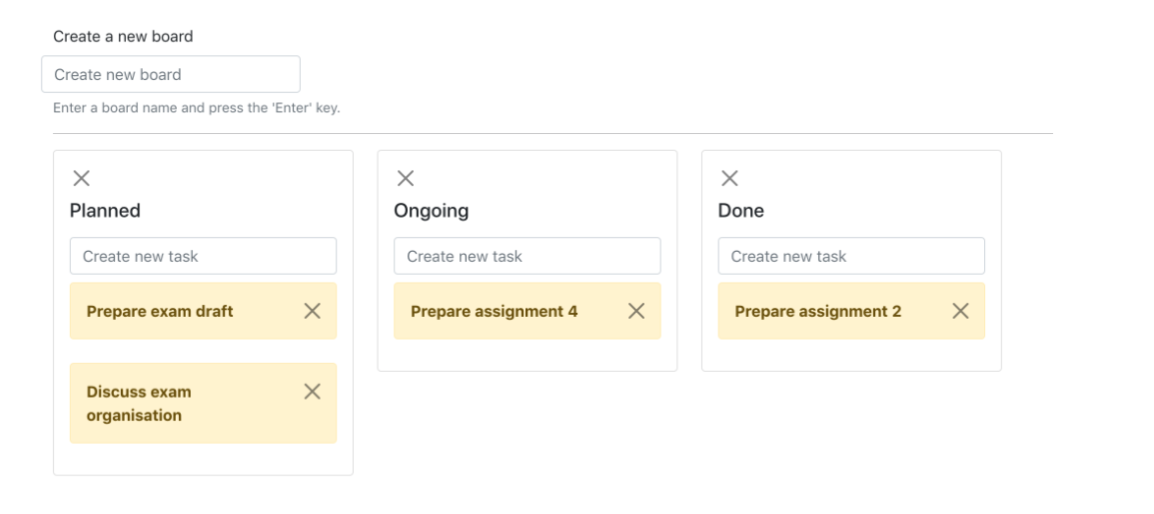
Task: Delete the 'Prepare exam draft' task
Action: click(312, 311)
